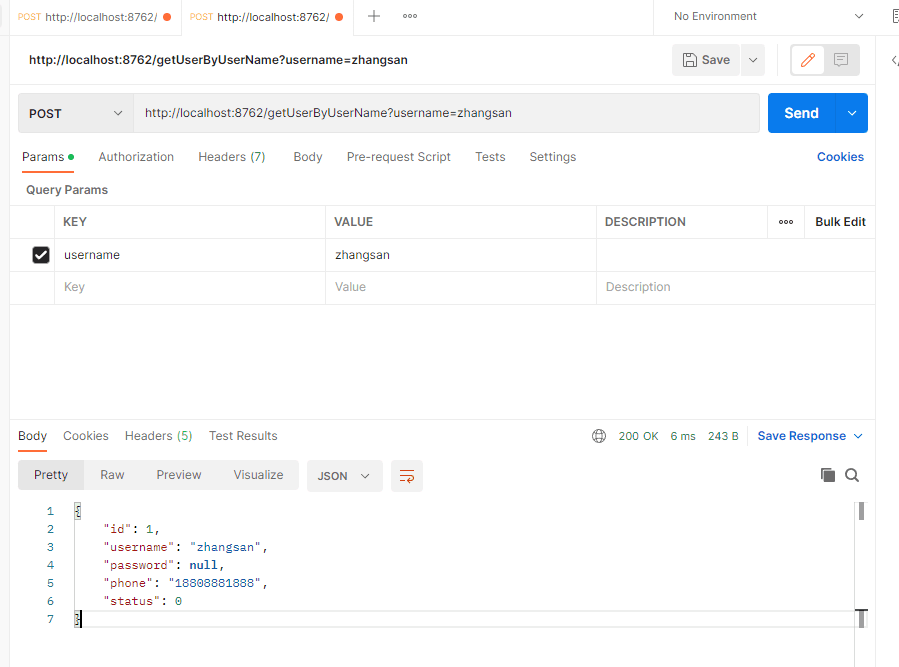The image size is (899, 667).
Task: Click the 243 B response size
Action: 723,436
